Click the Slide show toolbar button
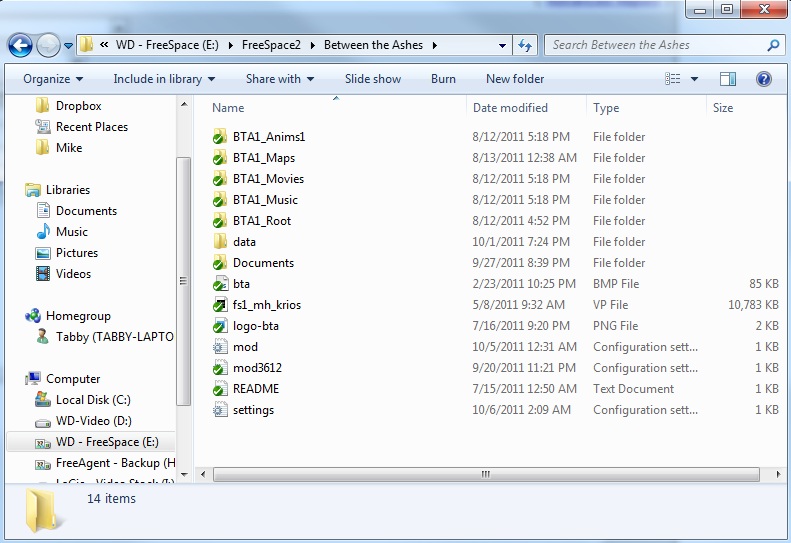Image resolution: width=791 pixels, height=543 pixels. [x=373, y=79]
